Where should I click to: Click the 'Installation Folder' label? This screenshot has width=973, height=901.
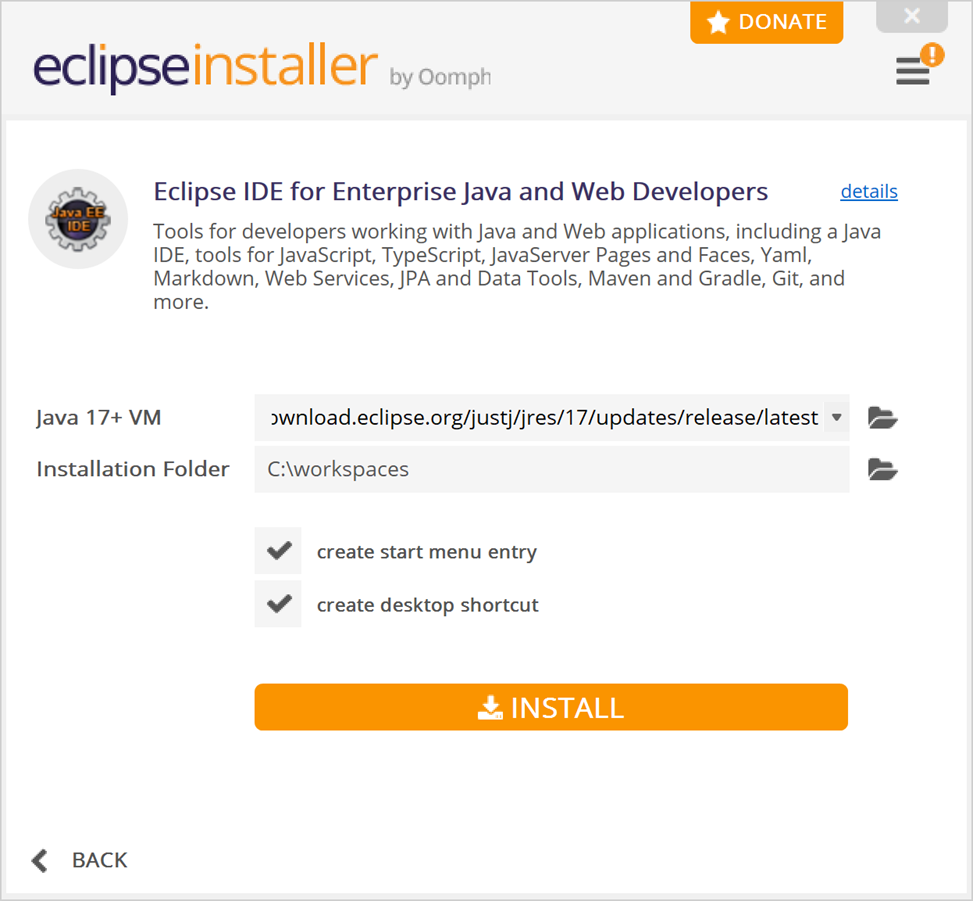coord(133,469)
